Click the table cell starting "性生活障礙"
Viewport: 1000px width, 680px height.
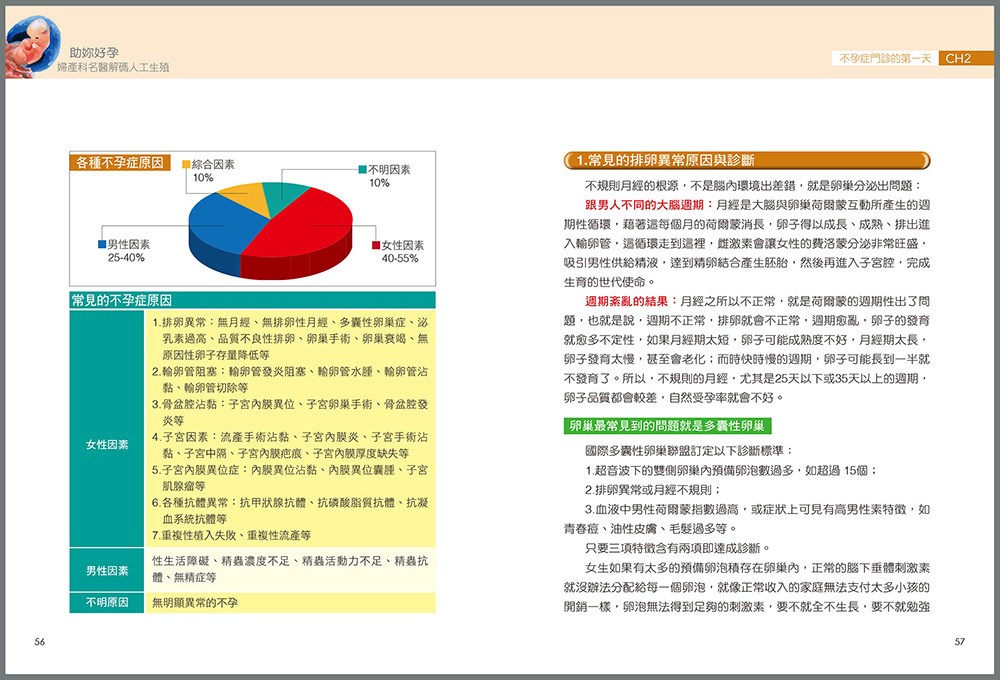click(x=290, y=569)
